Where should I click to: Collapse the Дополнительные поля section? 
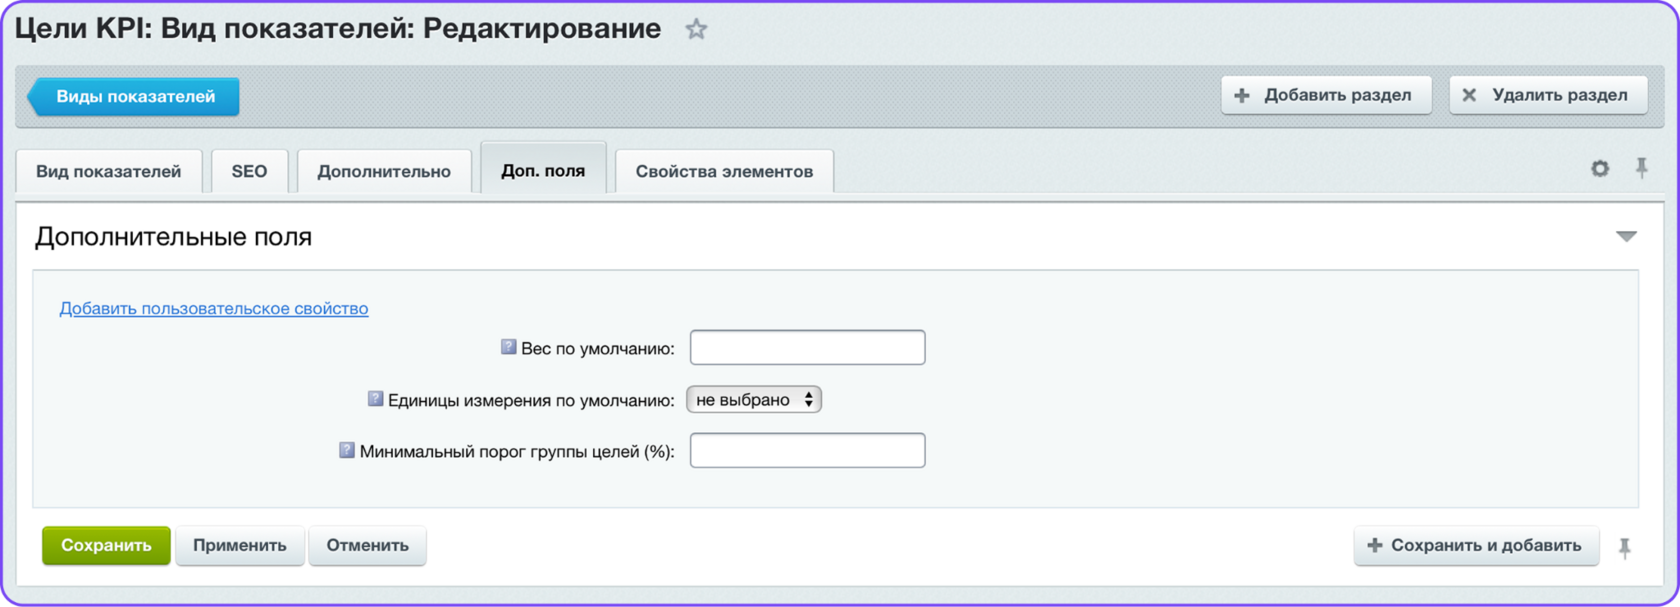coord(1626,237)
